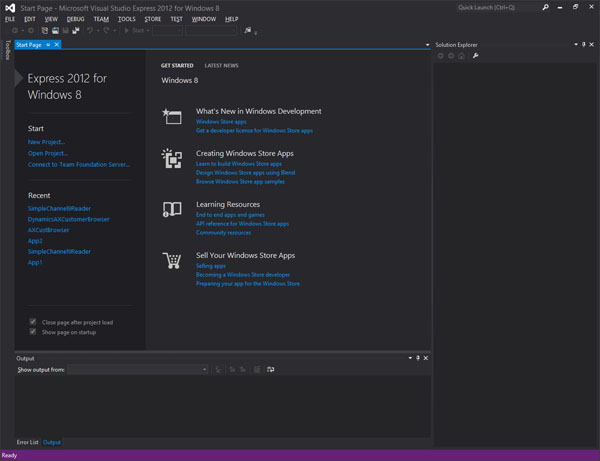Viewport: 600px width, 461px height.
Task: Open recent project DynamicsAXCustomerBrowser
Action: click(x=68, y=219)
